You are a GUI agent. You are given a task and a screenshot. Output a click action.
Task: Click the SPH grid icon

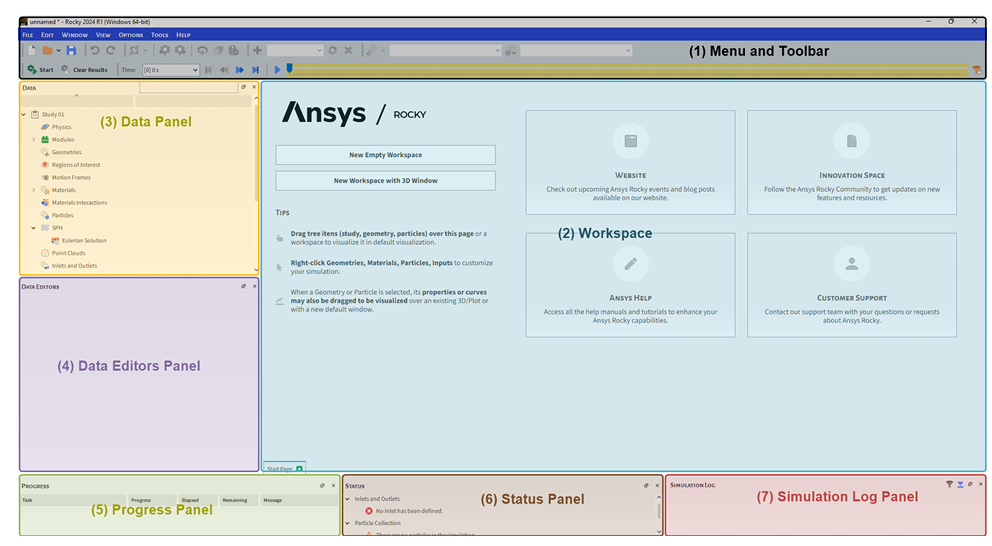pos(45,228)
